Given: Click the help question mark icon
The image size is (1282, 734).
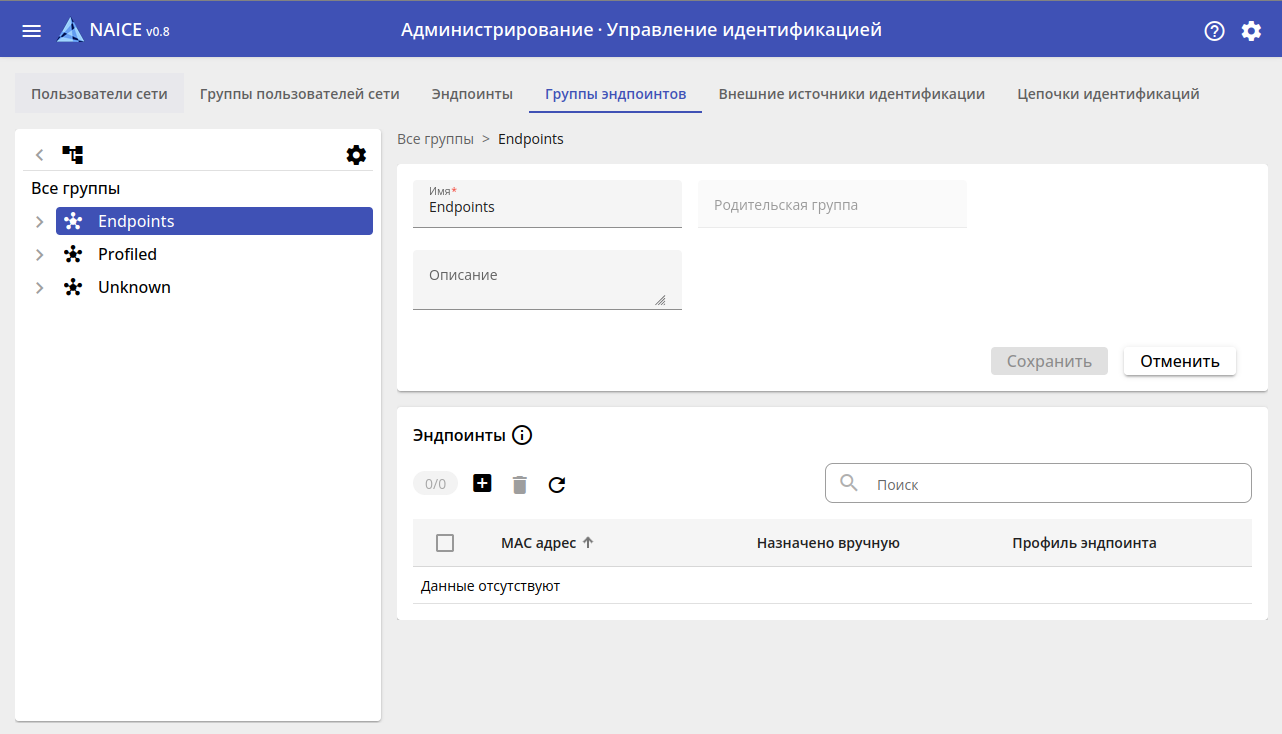Looking at the screenshot, I should coord(1214,30).
